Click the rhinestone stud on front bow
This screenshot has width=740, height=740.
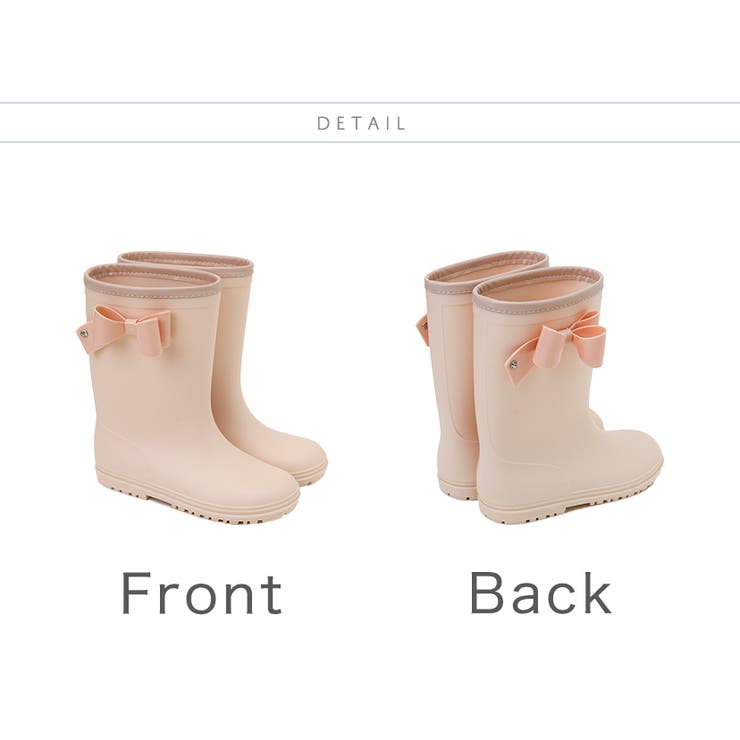point(84,334)
